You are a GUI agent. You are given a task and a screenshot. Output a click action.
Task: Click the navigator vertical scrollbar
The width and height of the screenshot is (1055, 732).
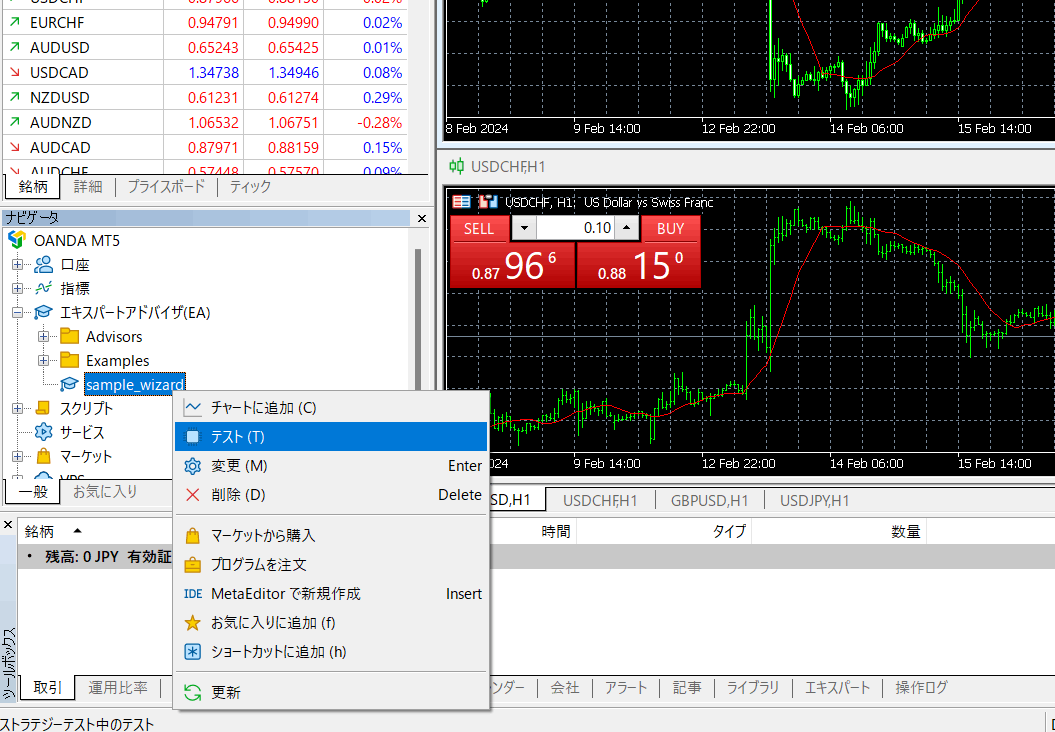(x=418, y=320)
